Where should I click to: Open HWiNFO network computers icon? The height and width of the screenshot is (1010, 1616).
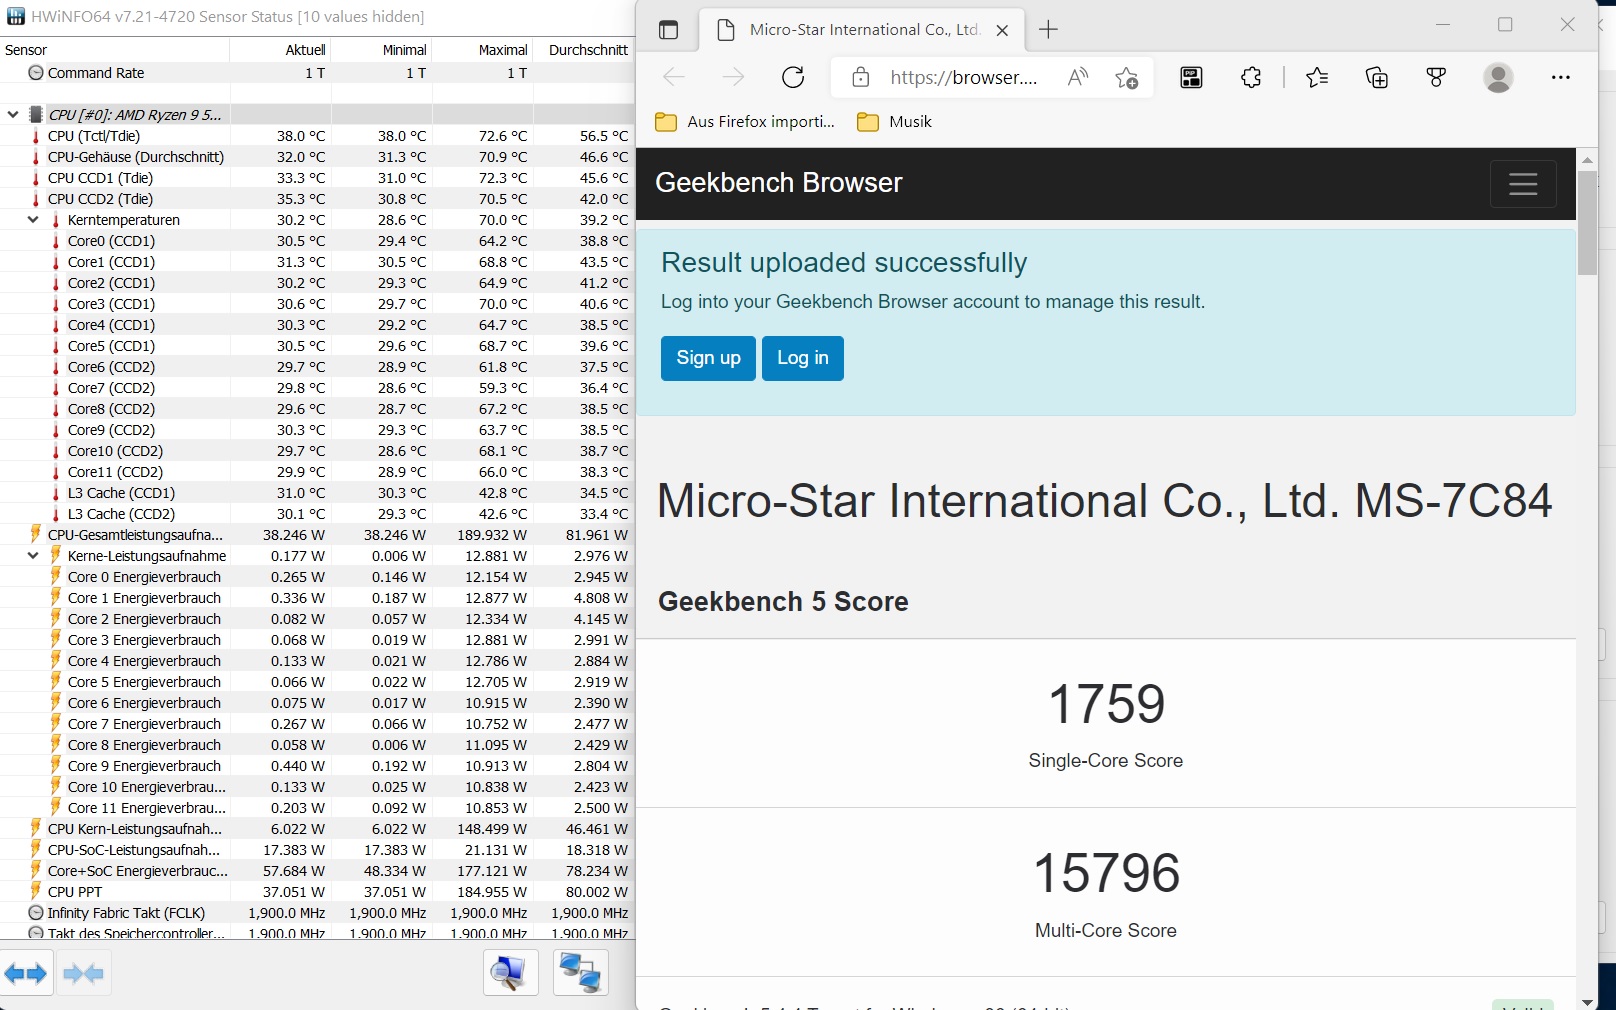[x=580, y=973]
